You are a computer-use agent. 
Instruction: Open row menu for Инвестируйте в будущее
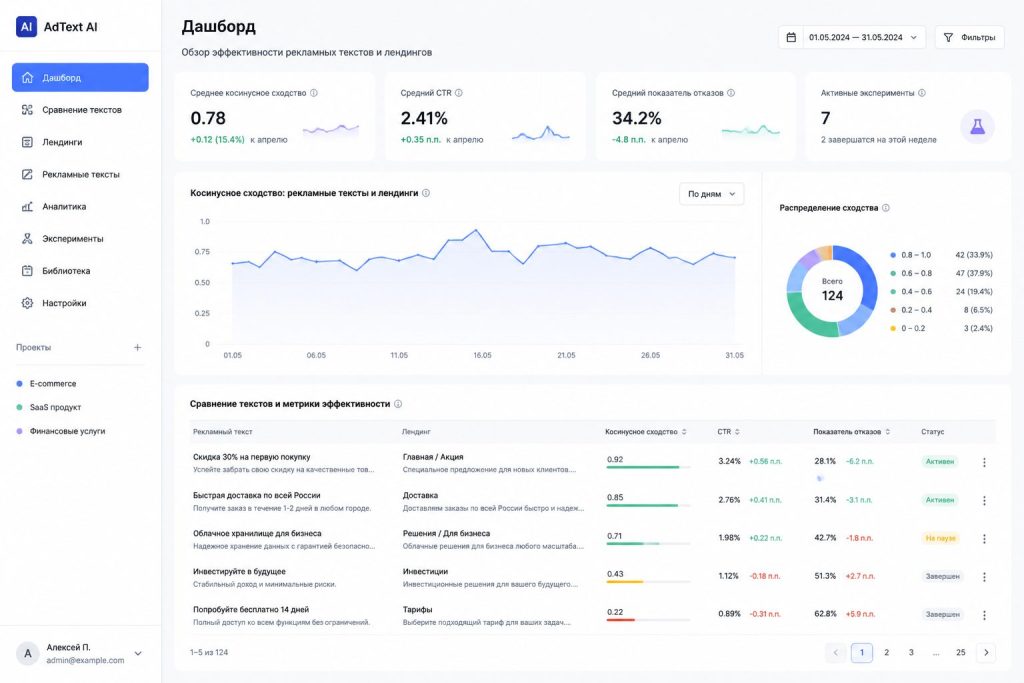click(984, 577)
